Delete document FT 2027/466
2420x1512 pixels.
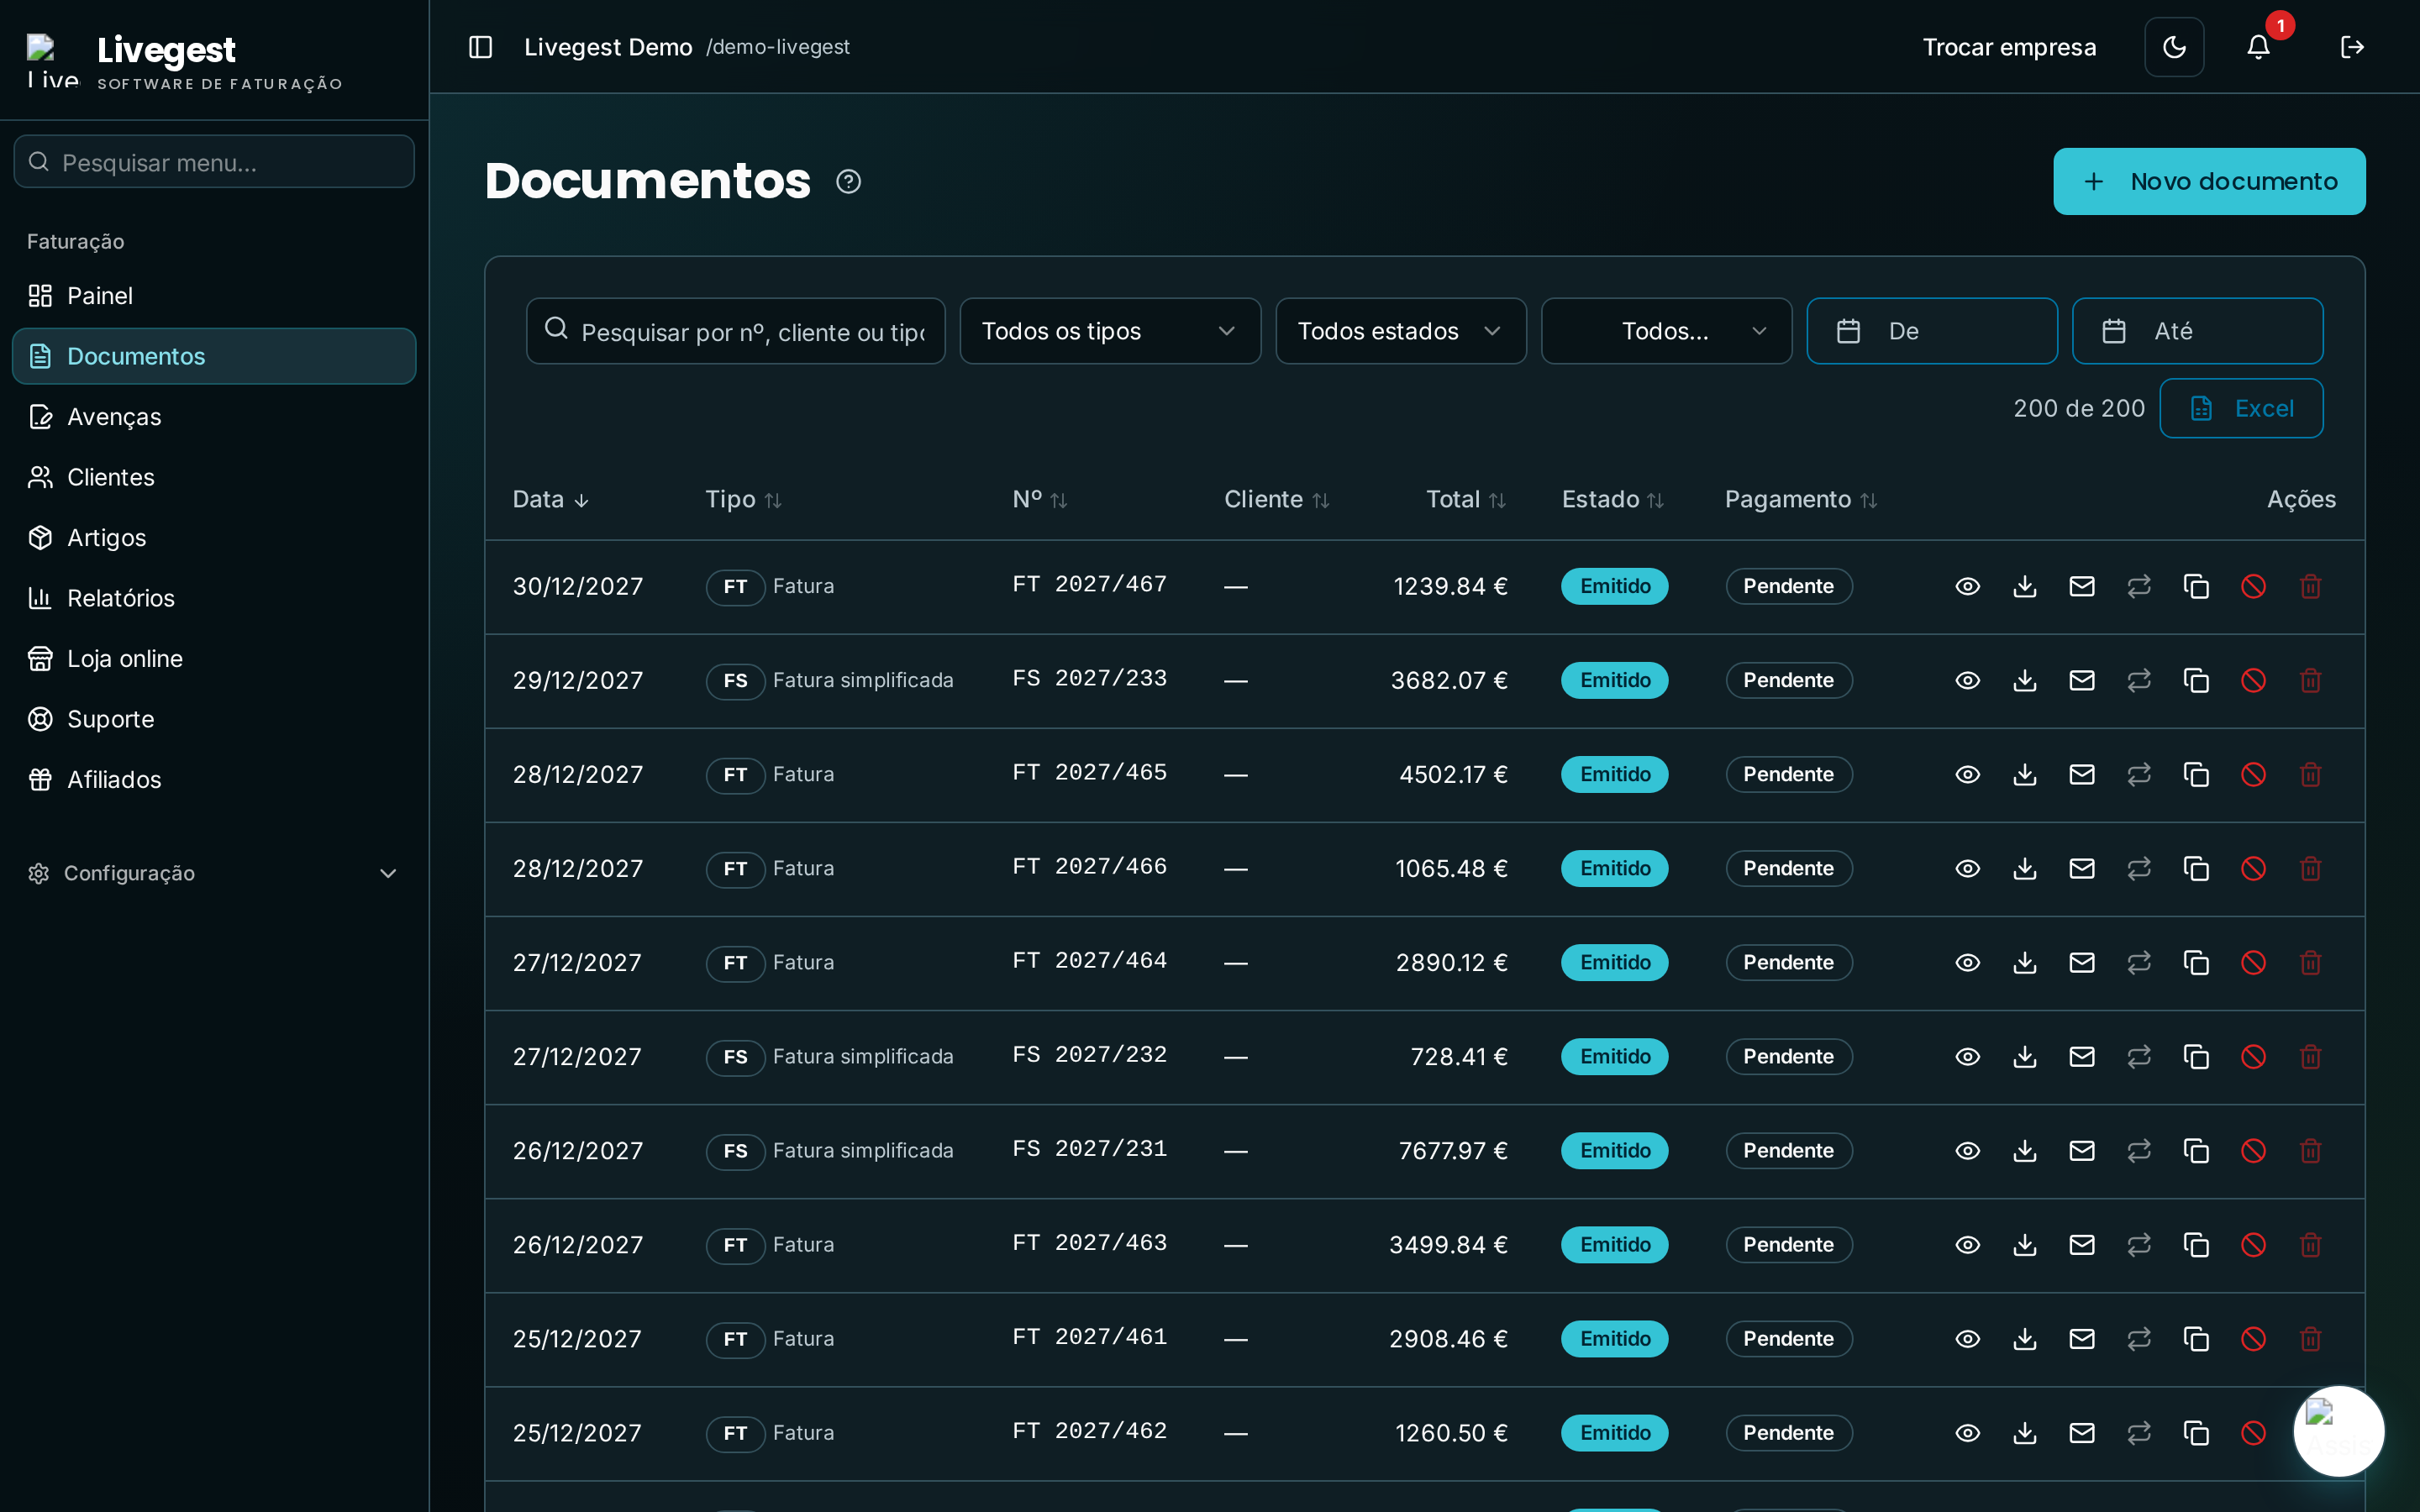[x=2310, y=868]
